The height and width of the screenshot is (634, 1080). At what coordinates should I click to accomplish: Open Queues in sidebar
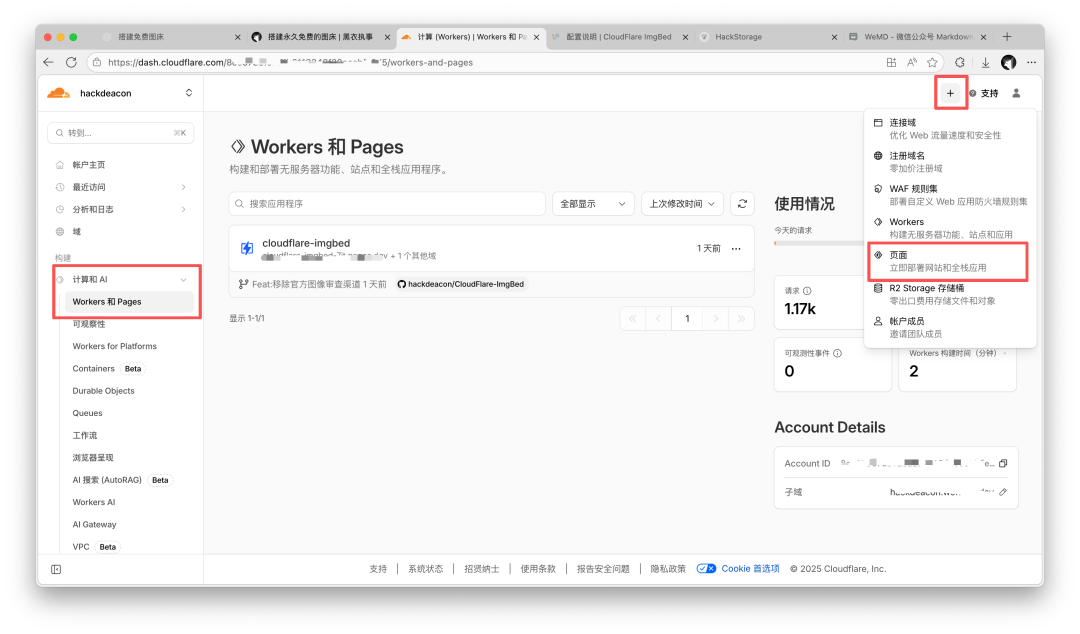click(x=87, y=413)
